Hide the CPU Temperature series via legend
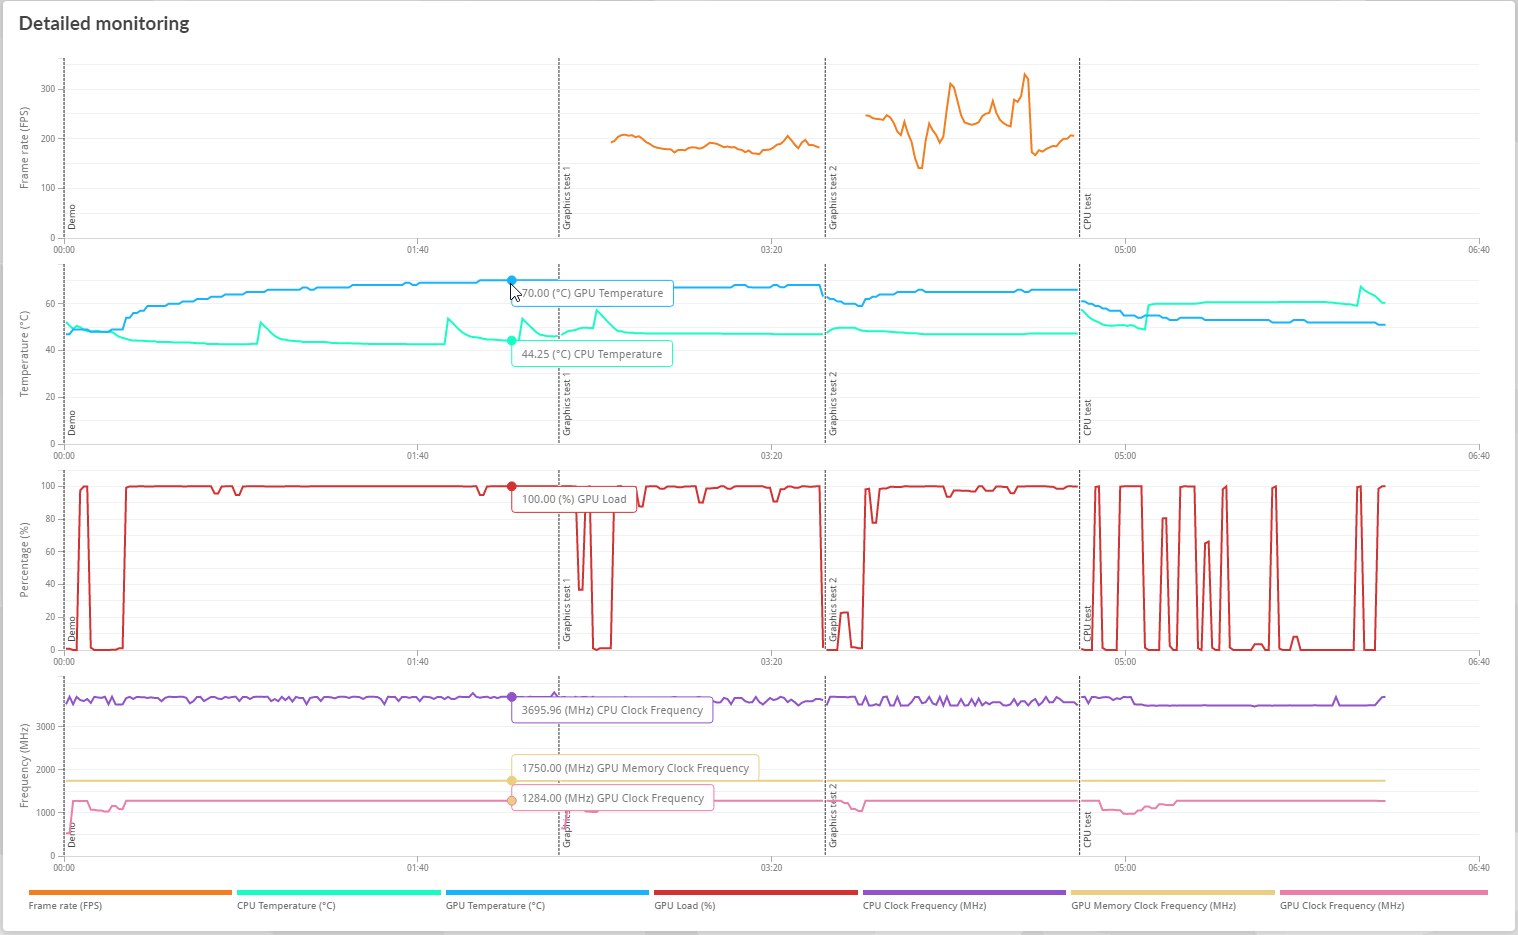1518x935 pixels. [286, 905]
